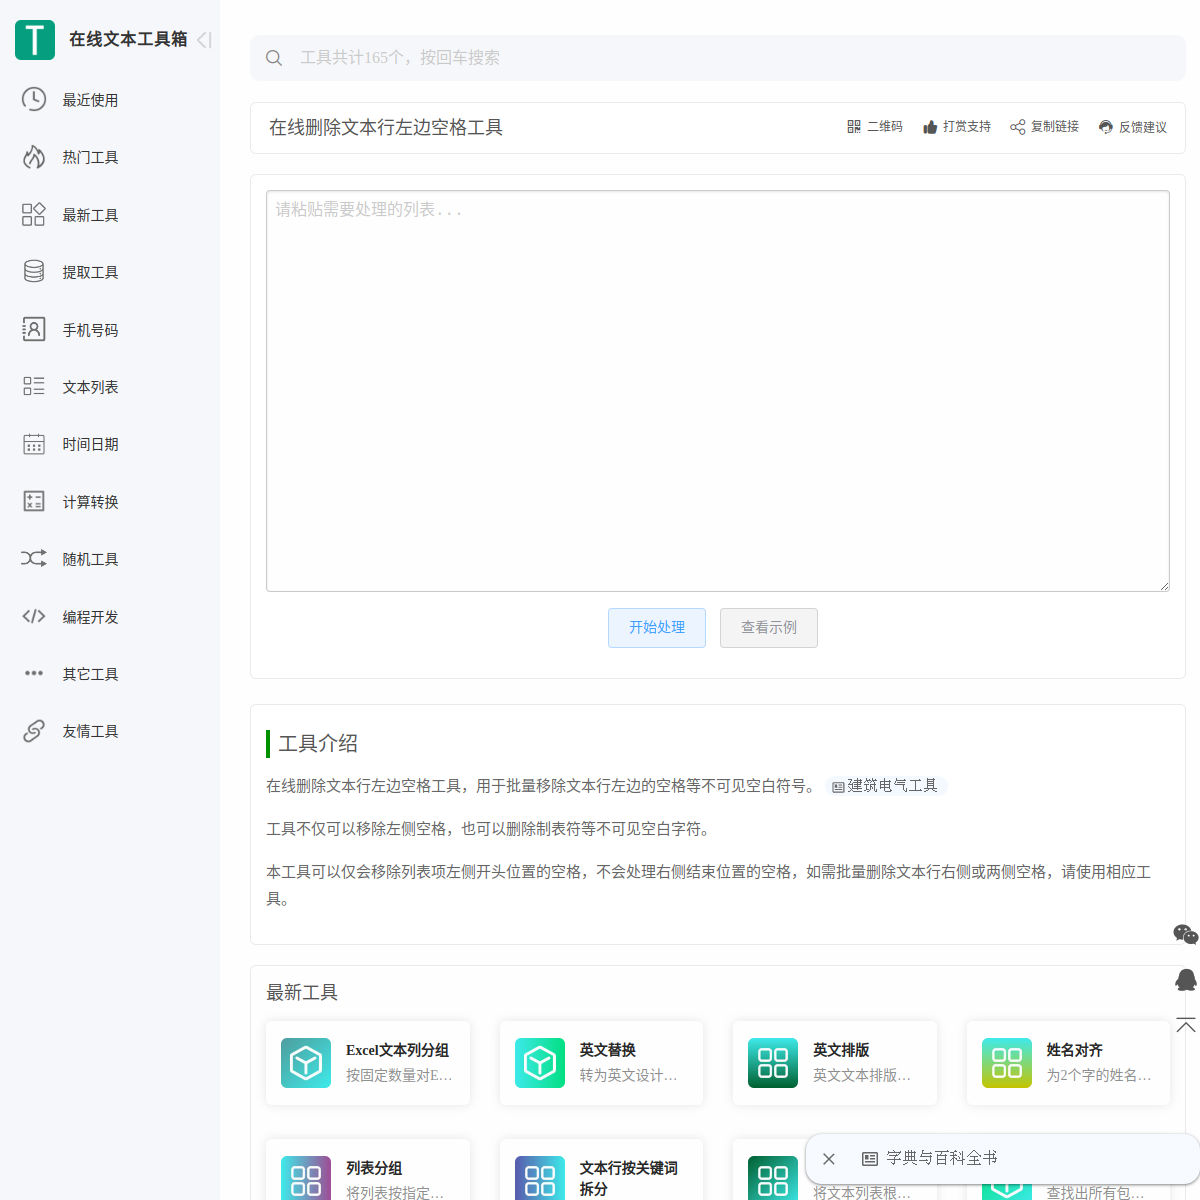This screenshot has width=1200, height=1200.
Task: Click the Excel文本列分组 cube icon
Action: (x=306, y=1063)
